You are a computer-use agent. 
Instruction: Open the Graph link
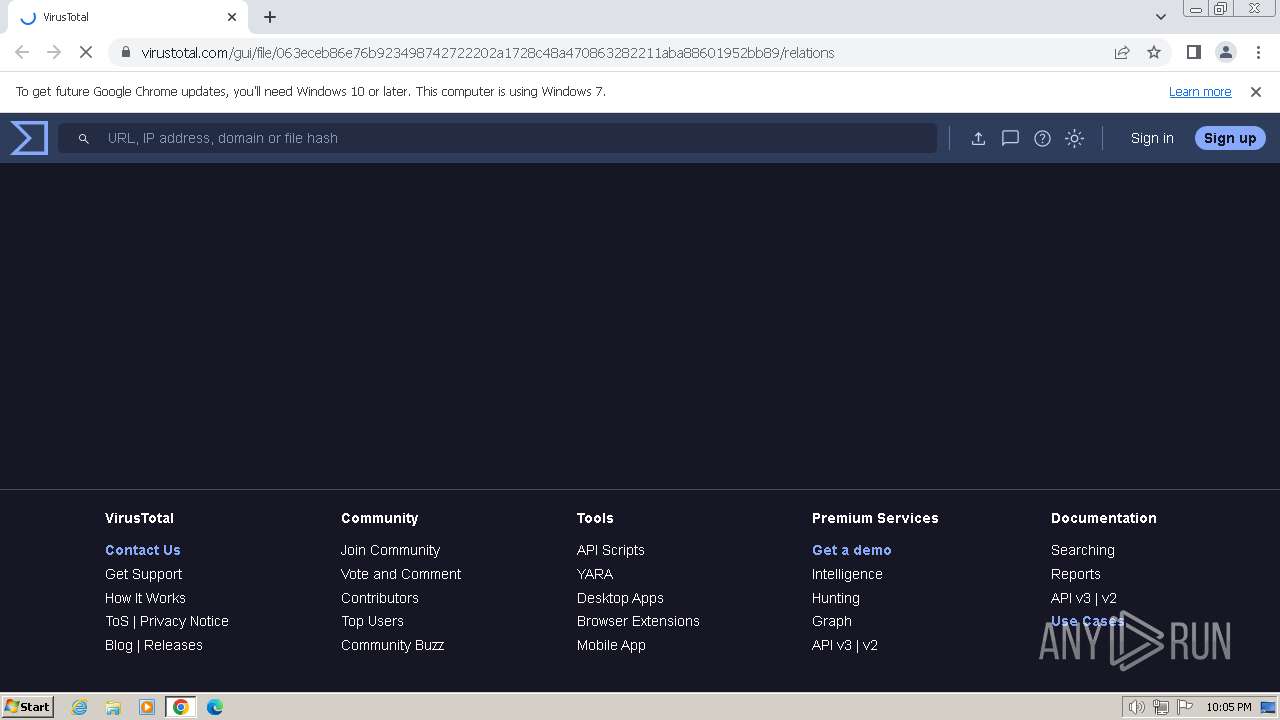tap(832, 621)
